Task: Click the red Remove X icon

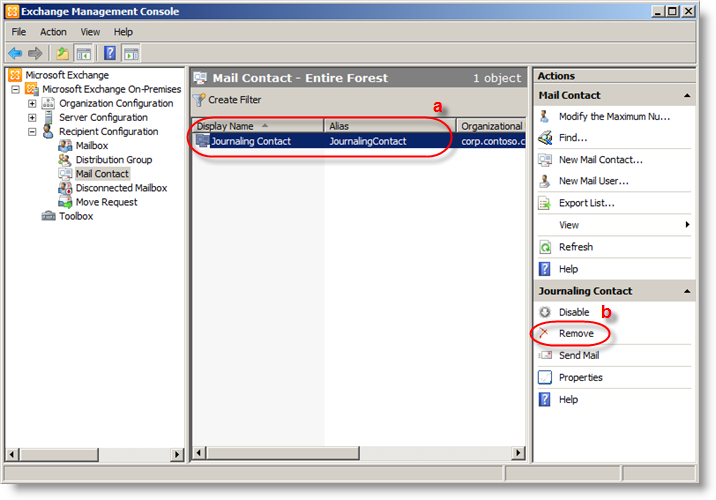Action: pyautogui.click(x=544, y=333)
